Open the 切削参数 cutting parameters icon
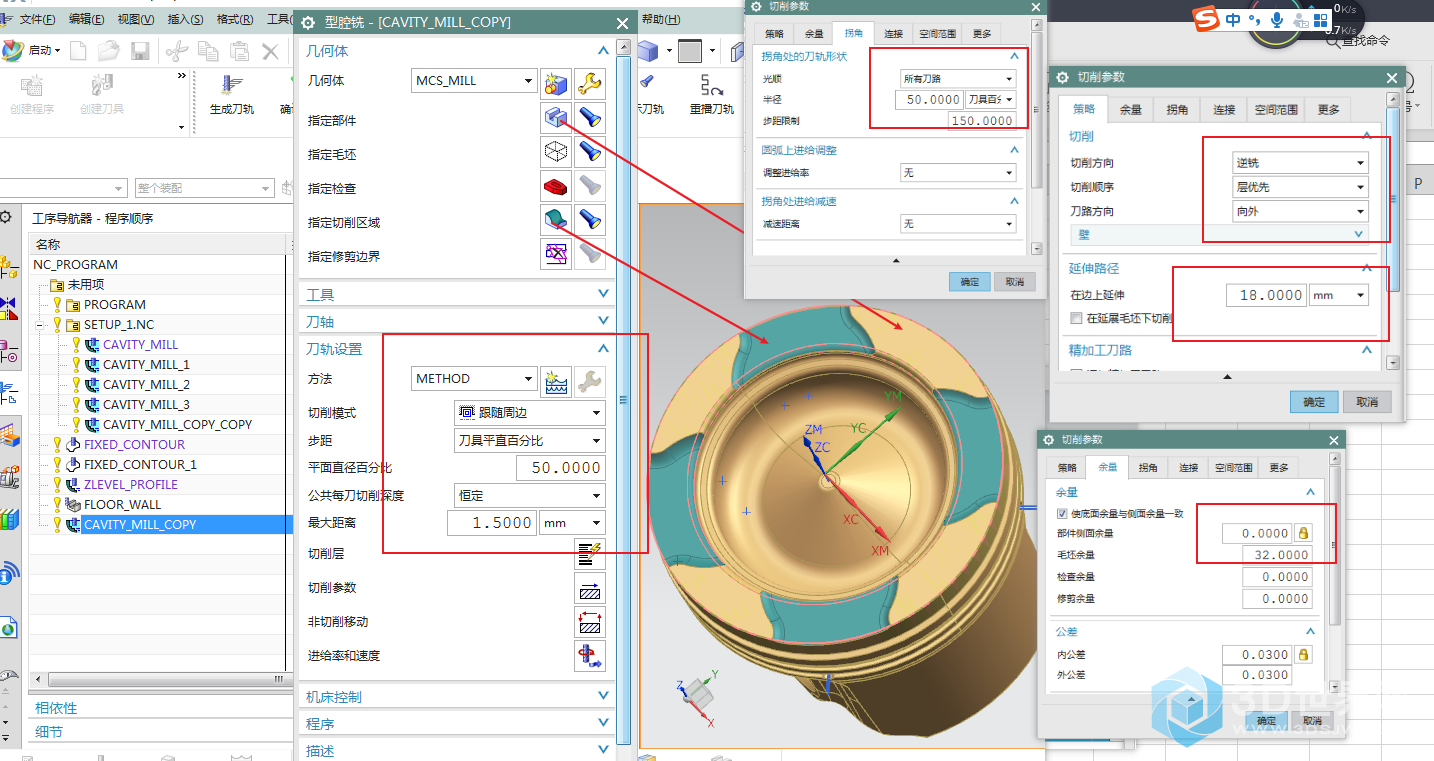 coord(591,587)
